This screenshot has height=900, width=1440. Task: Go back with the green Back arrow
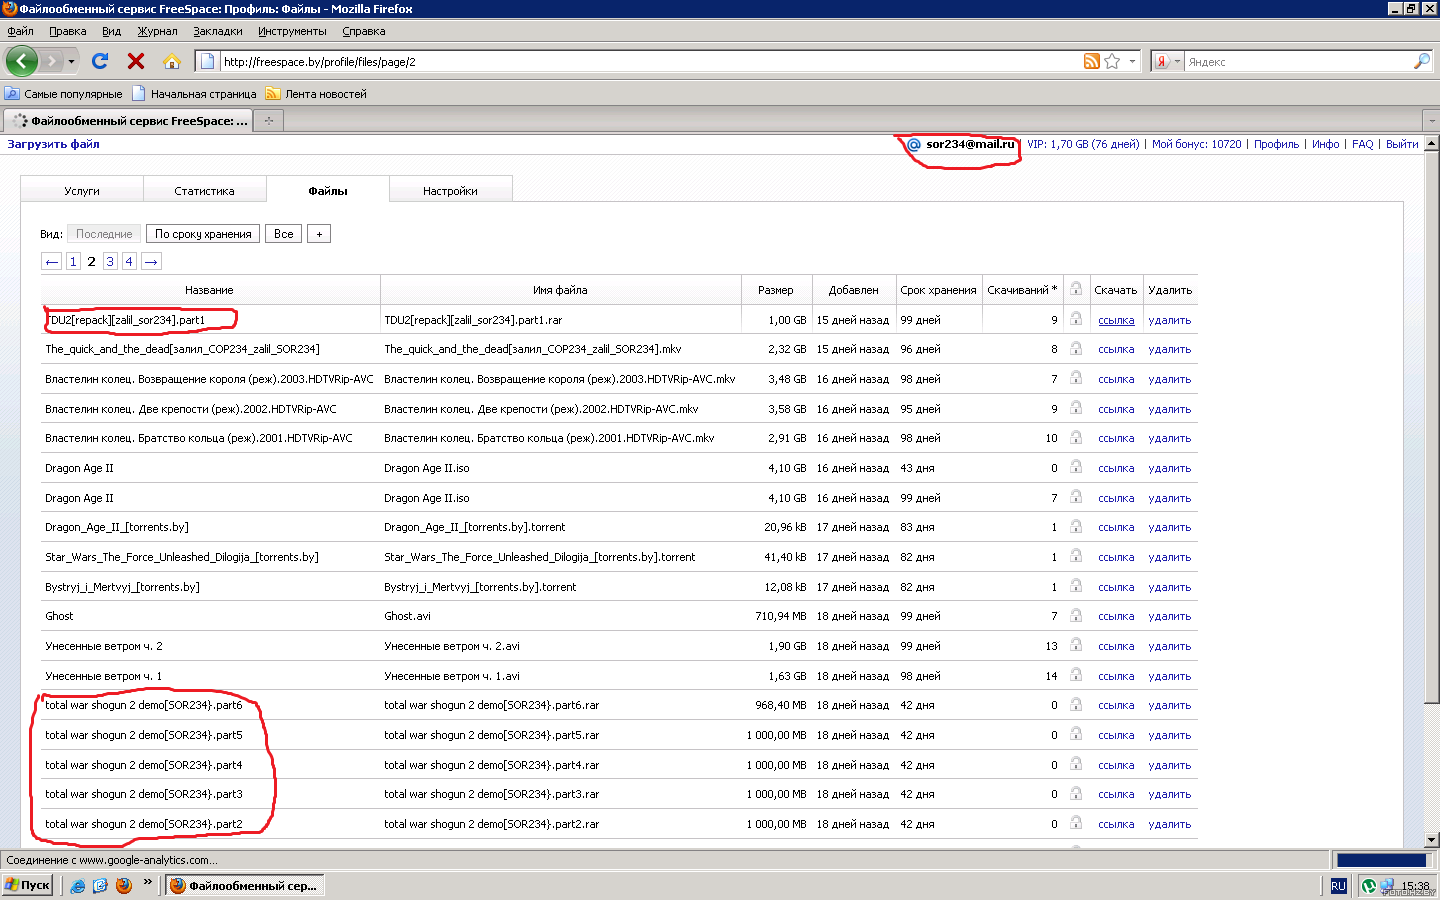click(21, 61)
